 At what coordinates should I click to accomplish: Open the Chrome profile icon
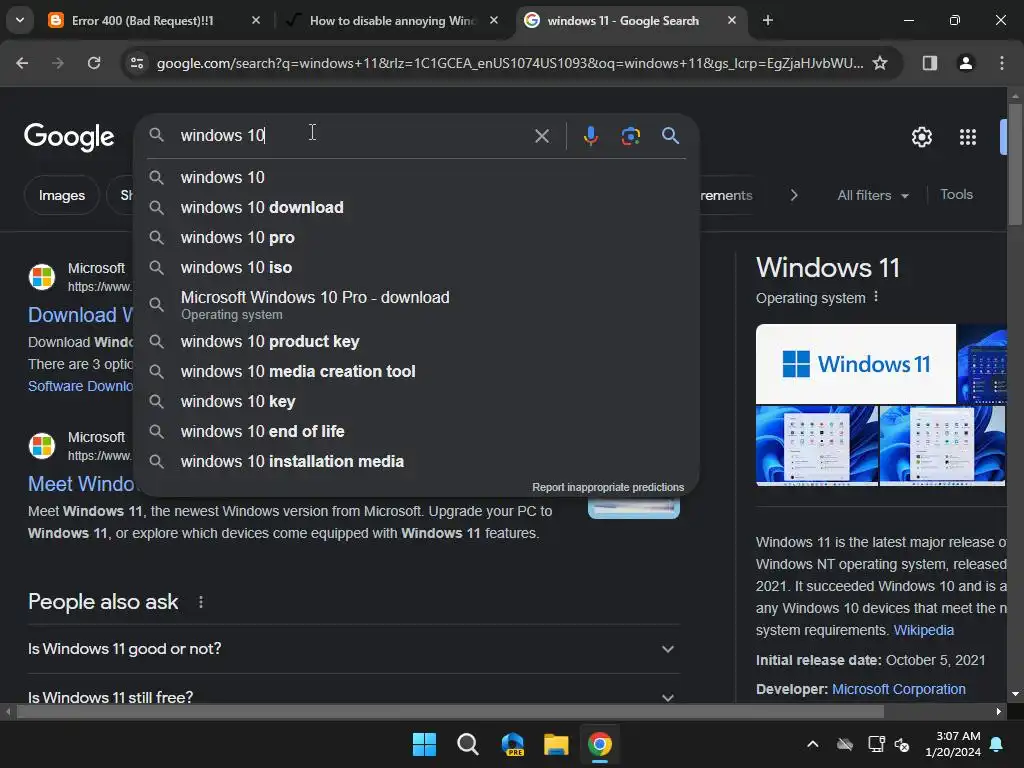tap(965, 63)
